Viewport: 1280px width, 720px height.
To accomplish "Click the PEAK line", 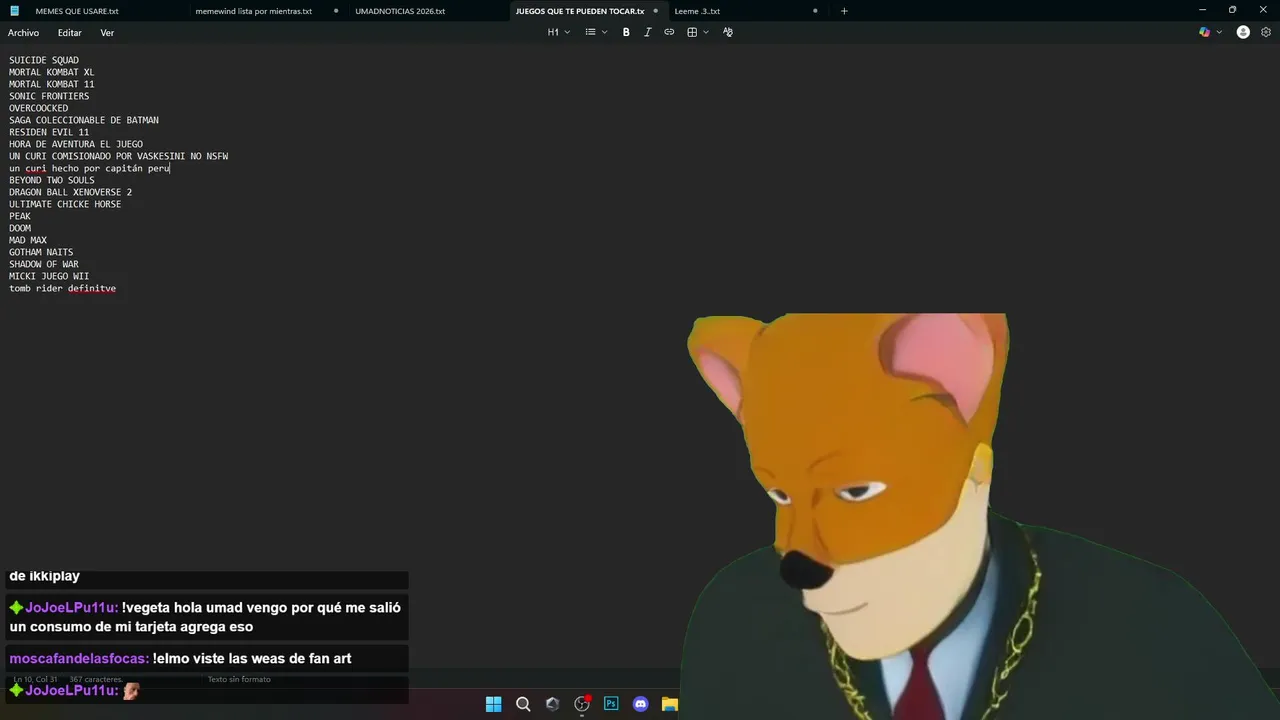I will [20, 216].
